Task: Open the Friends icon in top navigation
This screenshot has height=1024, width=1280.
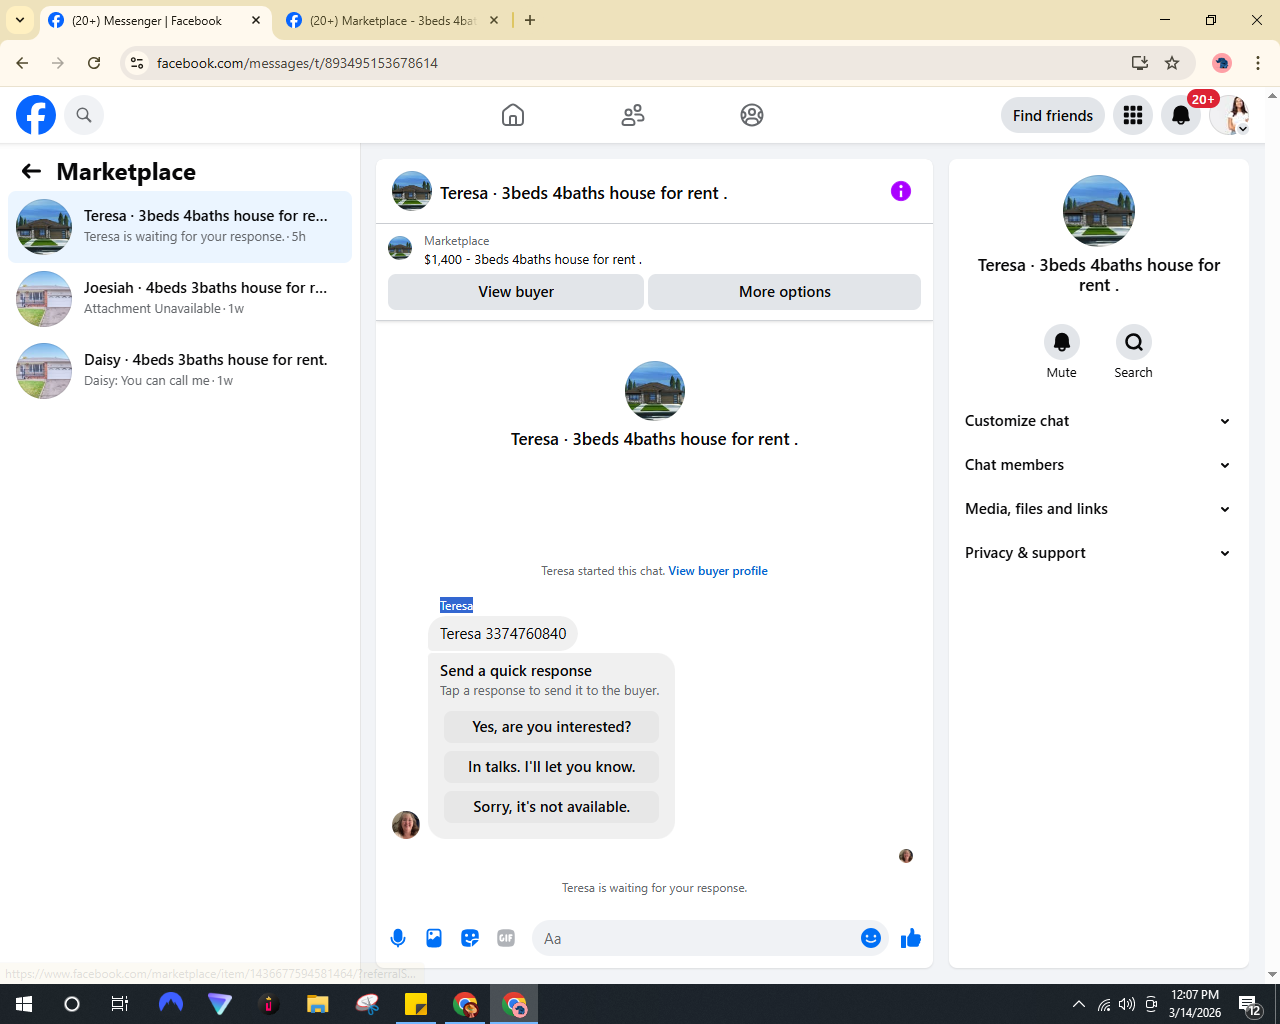Action: 633,115
